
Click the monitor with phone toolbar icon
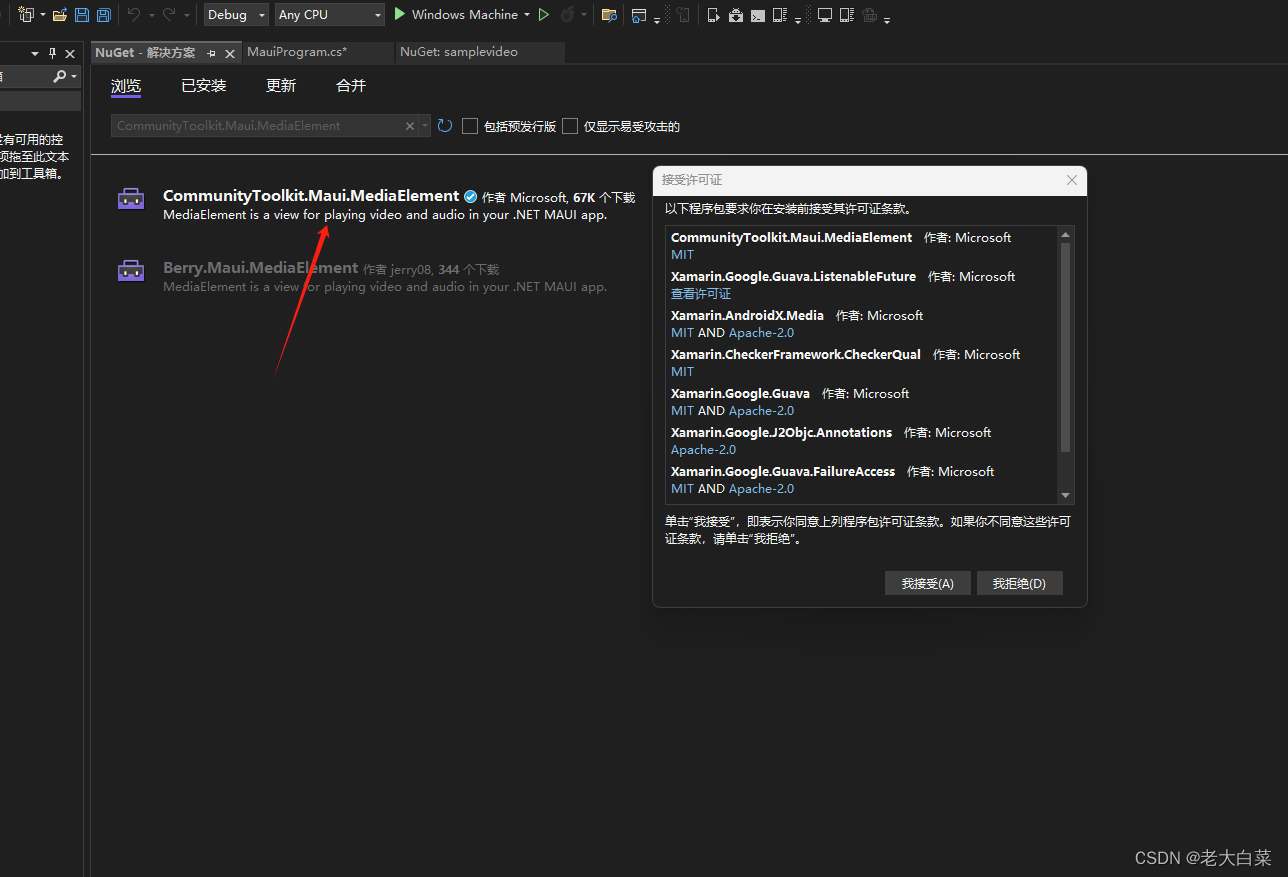(847, 14)
